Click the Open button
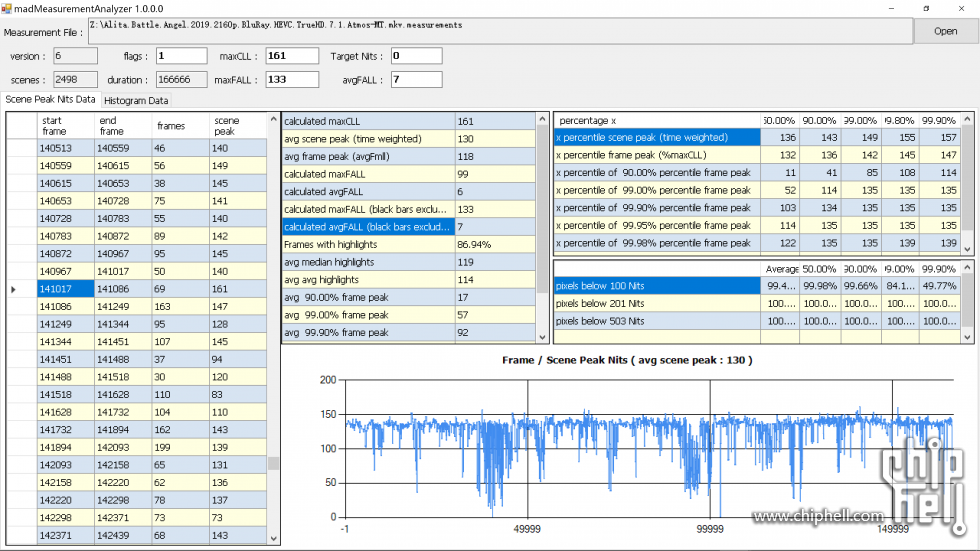 pos(946,31)
